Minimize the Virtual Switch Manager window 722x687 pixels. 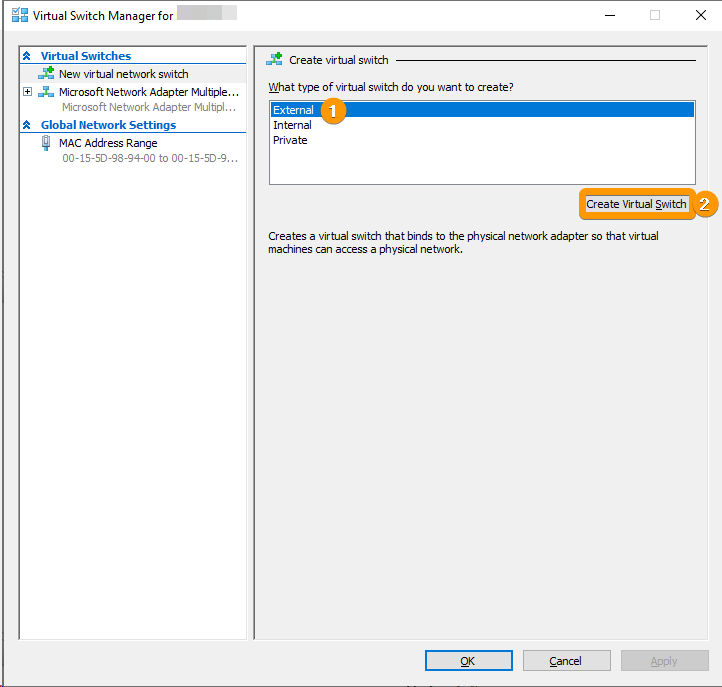point(610,15)
